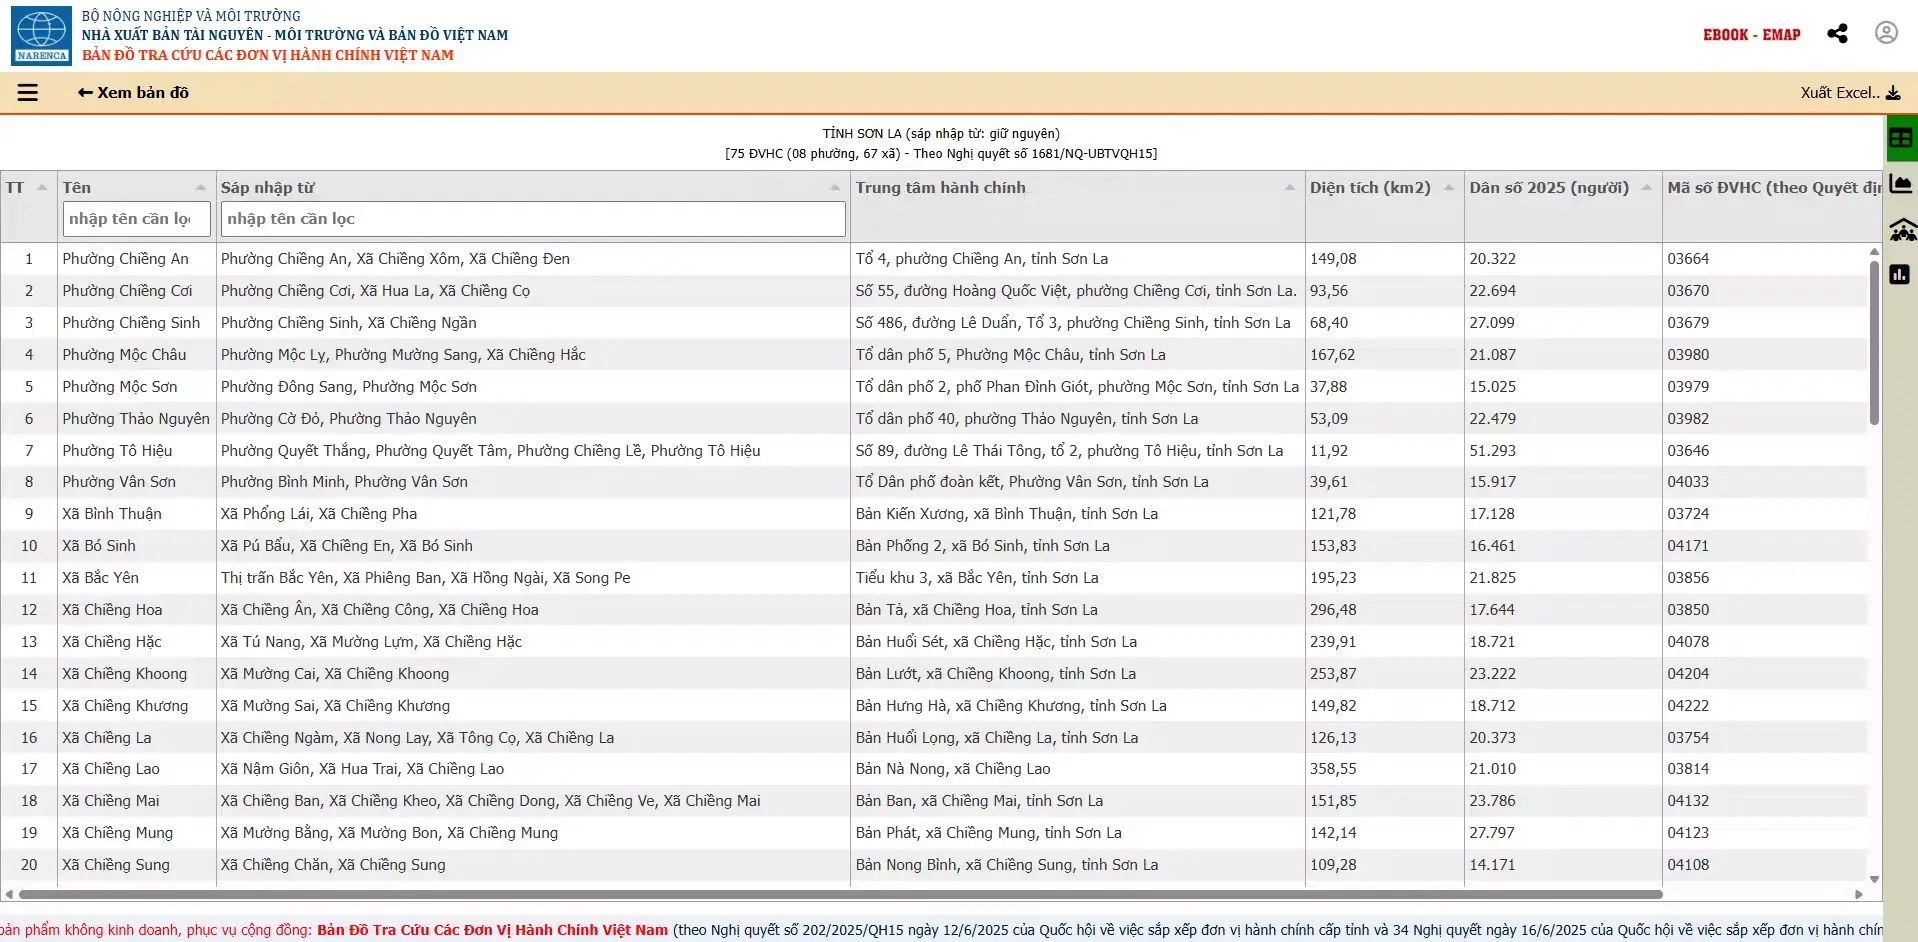Open the hamburger menu
1918x942 pixels.
click(x=28, y=93)
